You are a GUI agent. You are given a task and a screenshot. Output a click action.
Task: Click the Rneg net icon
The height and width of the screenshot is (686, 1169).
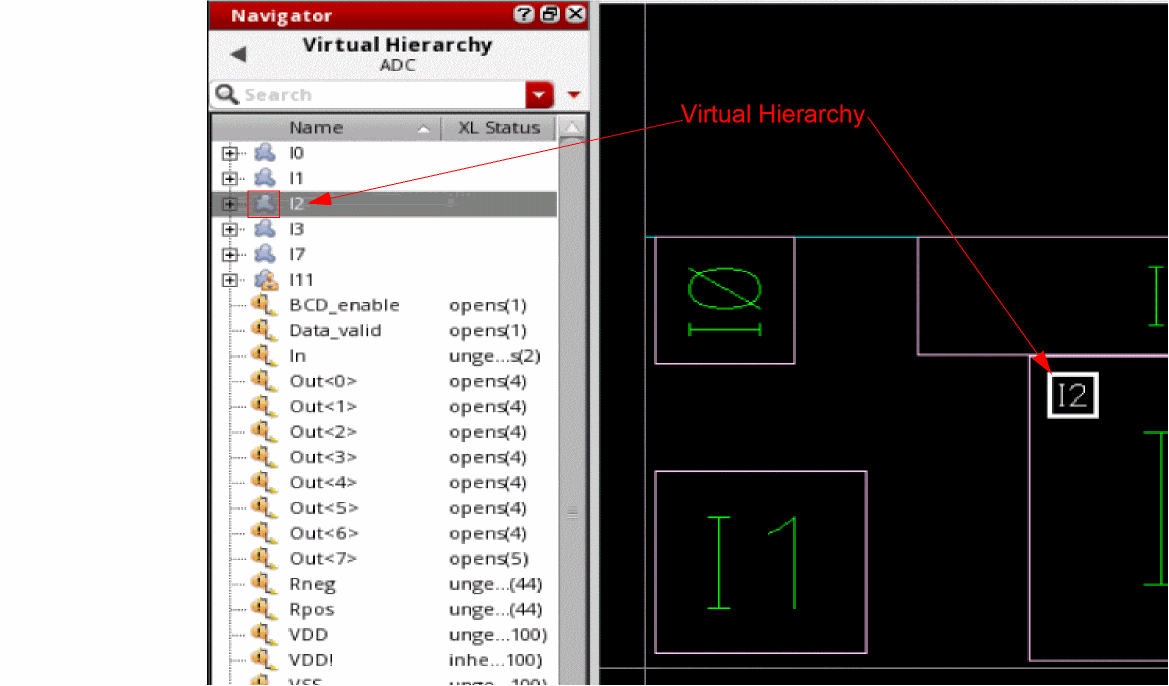coord(262,583)
